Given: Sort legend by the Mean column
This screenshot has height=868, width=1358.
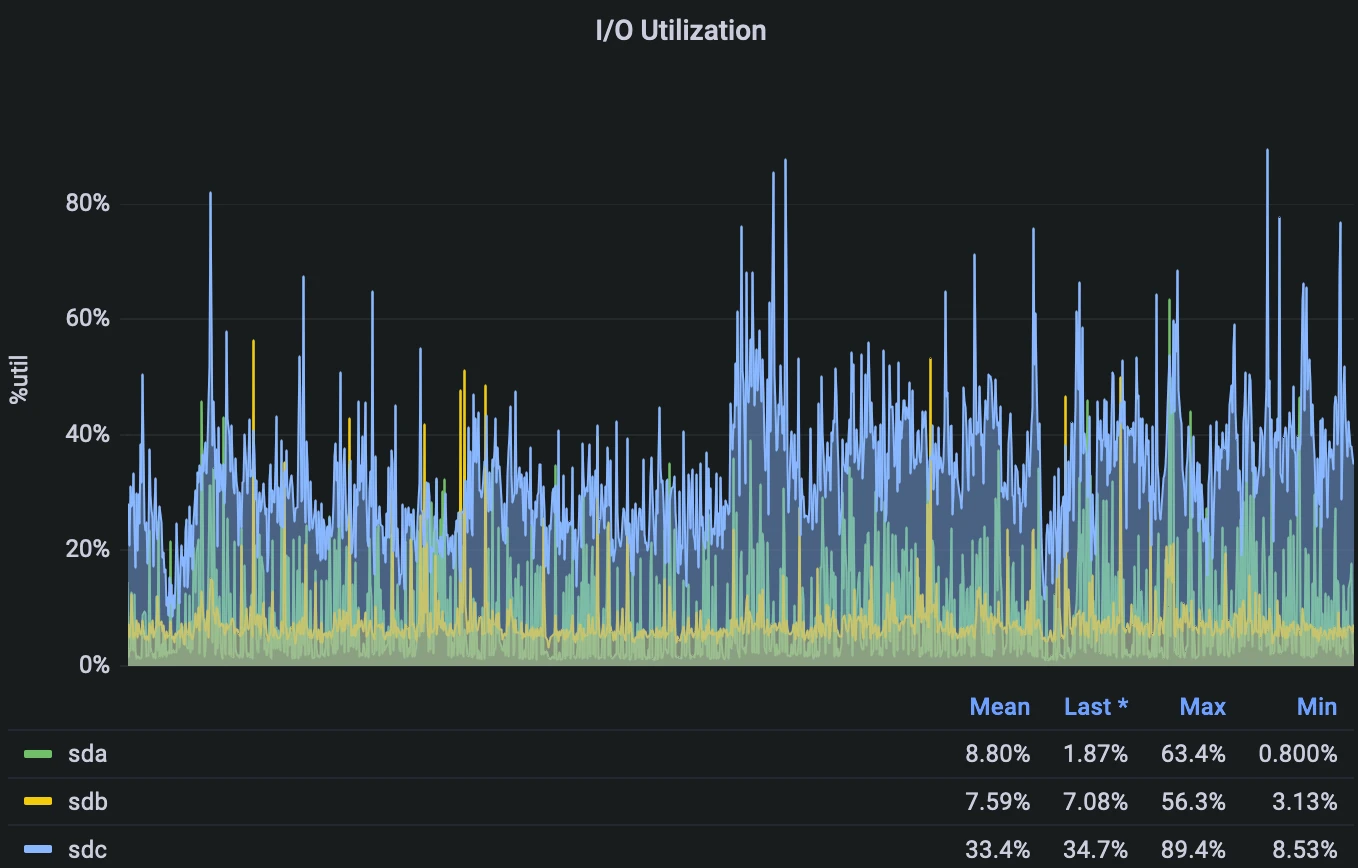Looking at the screenshot, I should coord(999,707).
